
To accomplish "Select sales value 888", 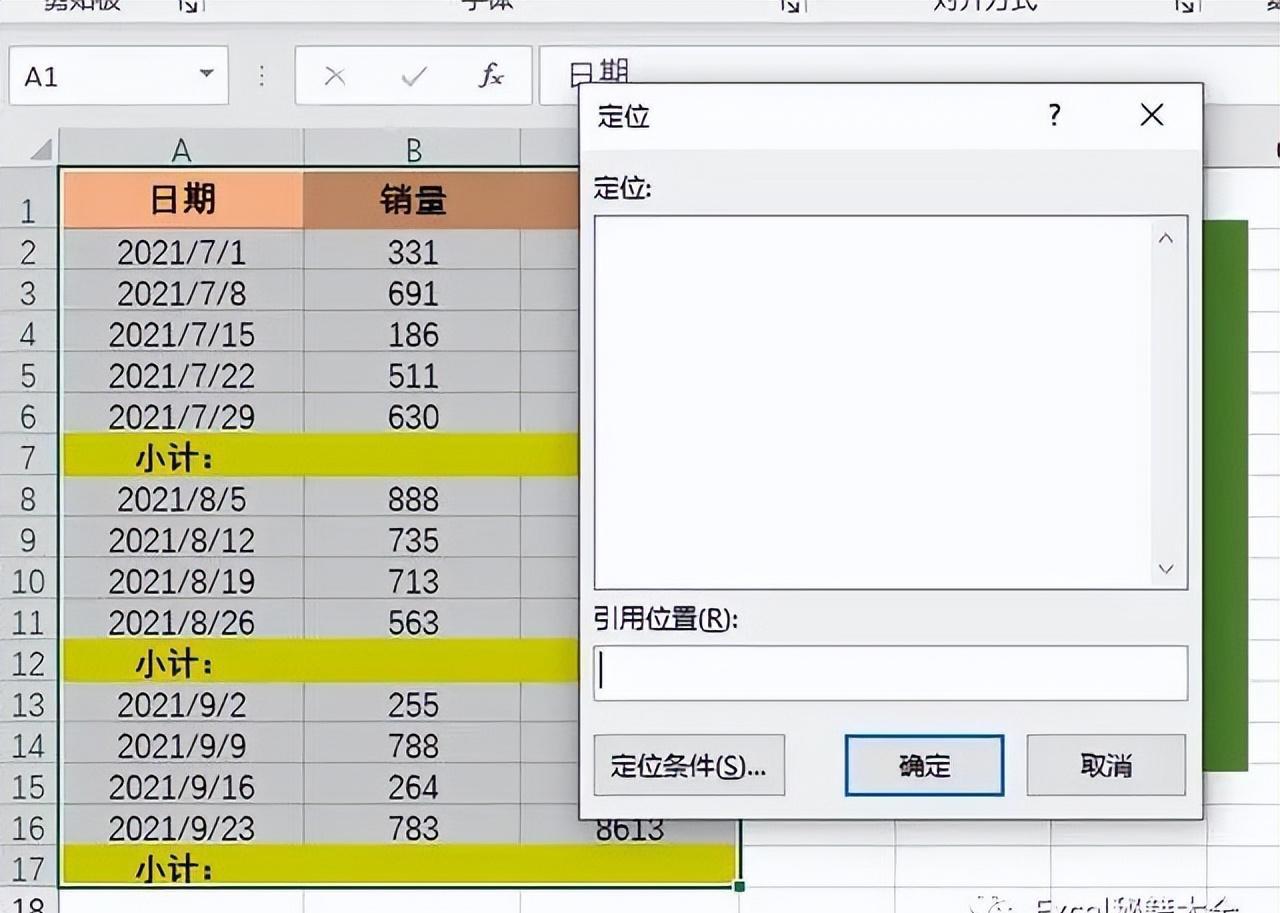I will coord(413,498).
